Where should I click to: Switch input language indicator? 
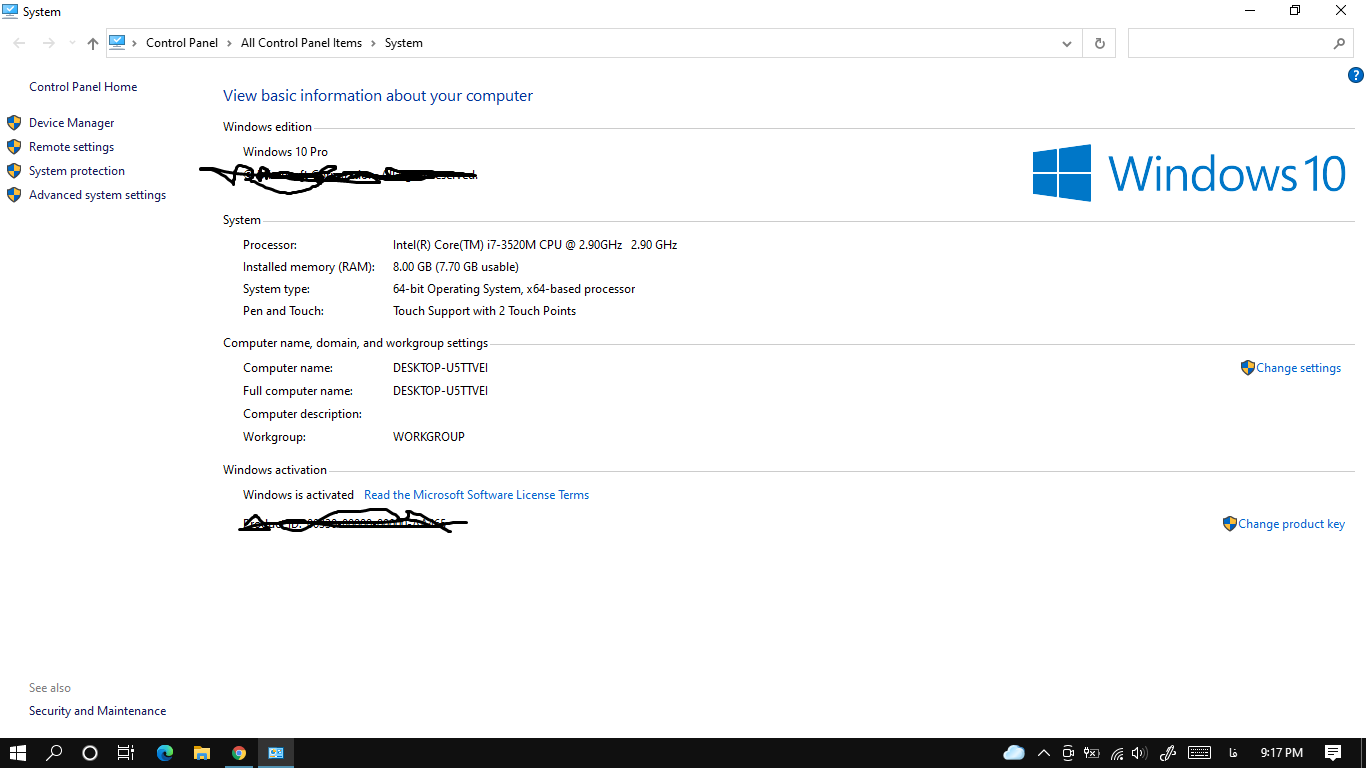[1233, 753]
